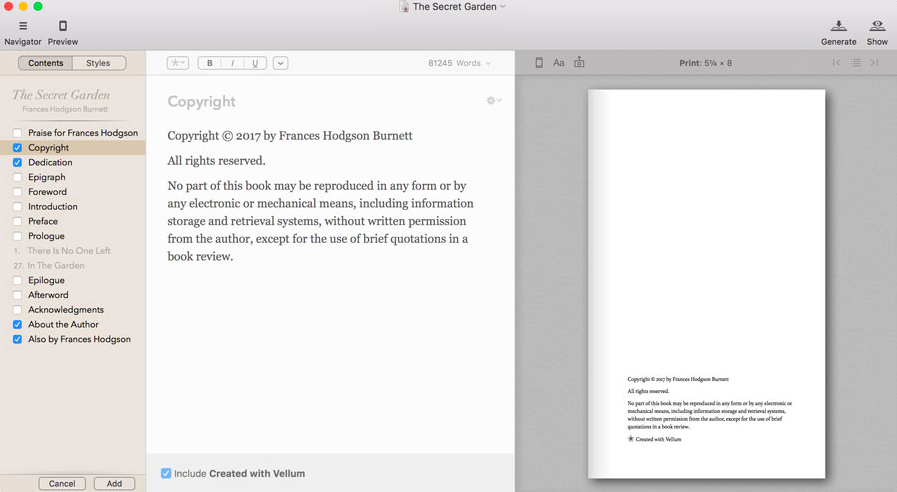Go to the first preview page

[x=836, y=63]
